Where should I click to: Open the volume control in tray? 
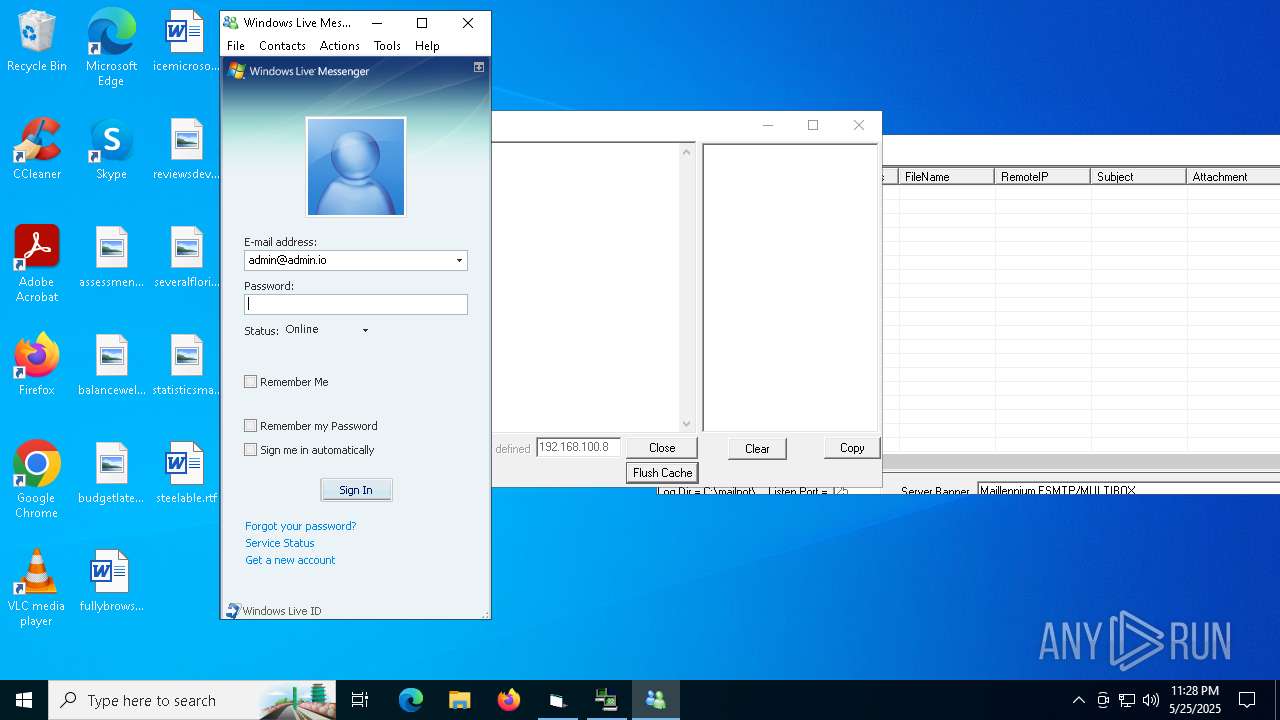(1151, 700)
